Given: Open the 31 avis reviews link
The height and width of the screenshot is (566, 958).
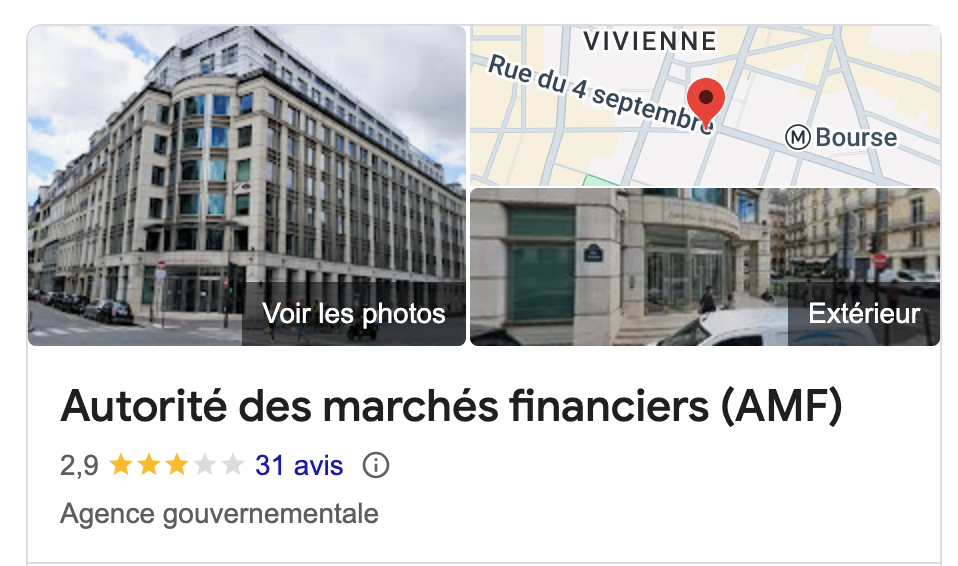Looking at the screenshot, I should [x=299, y=465].
